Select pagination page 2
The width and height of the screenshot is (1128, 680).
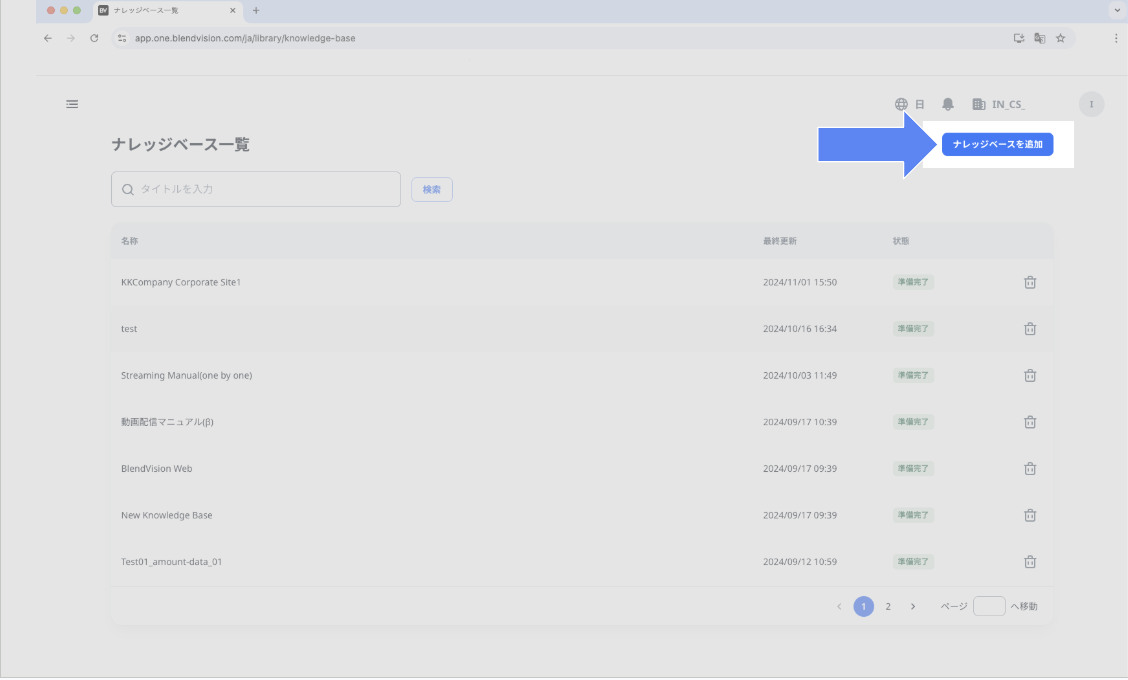pyautogui.click(x=888, y=607)
